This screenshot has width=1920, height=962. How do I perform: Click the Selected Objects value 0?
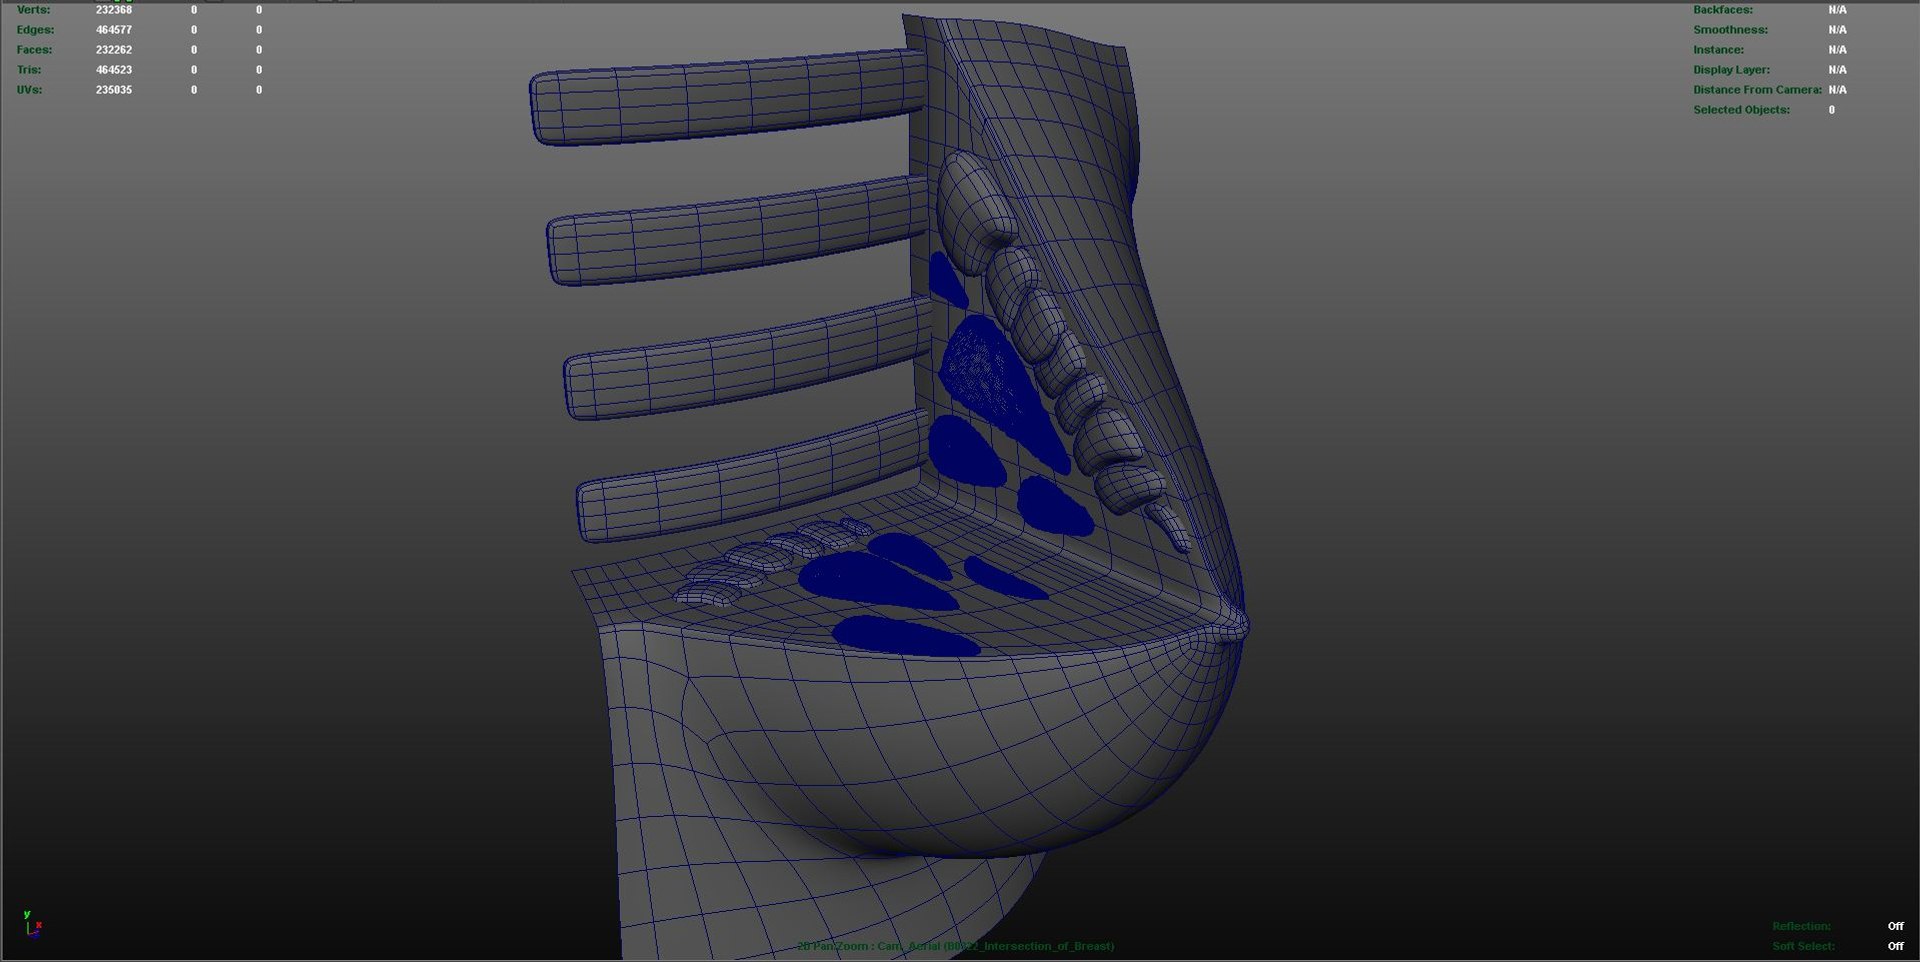click(1832, 110)
